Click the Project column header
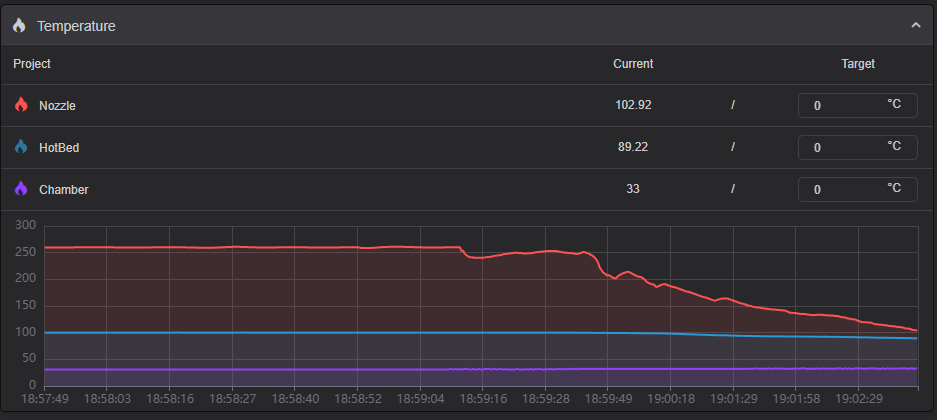Screen dimensions: 937x420 point(32,64)
